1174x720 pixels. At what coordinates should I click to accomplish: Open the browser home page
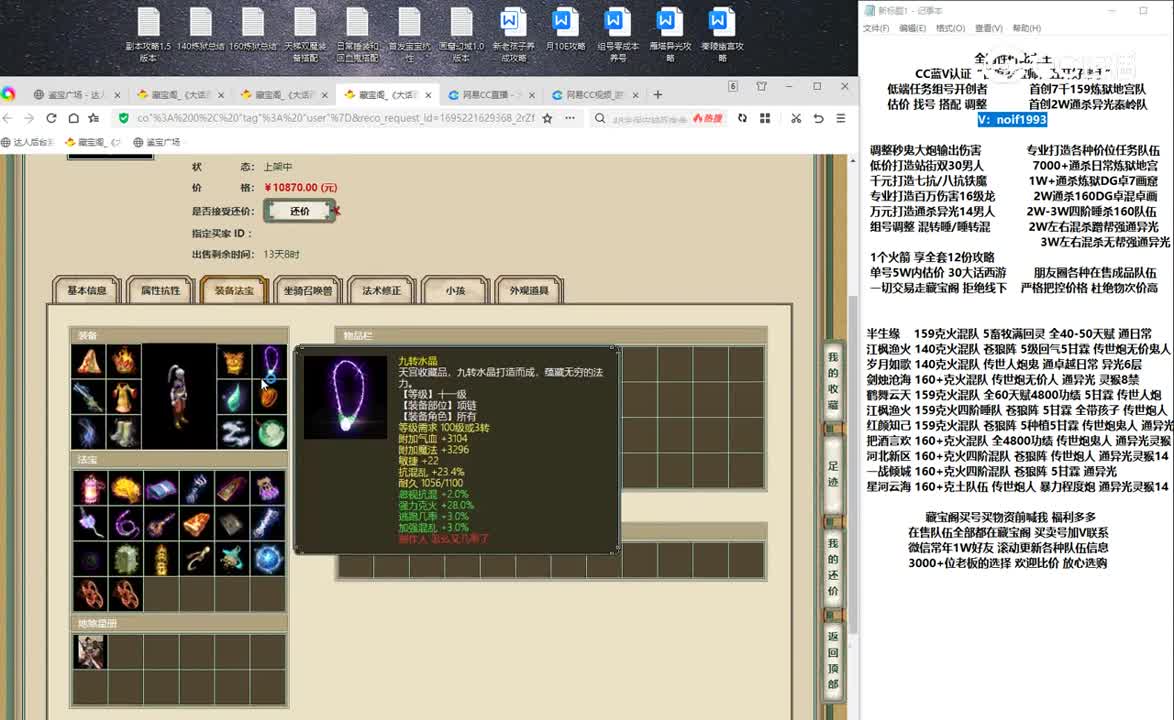73,118
